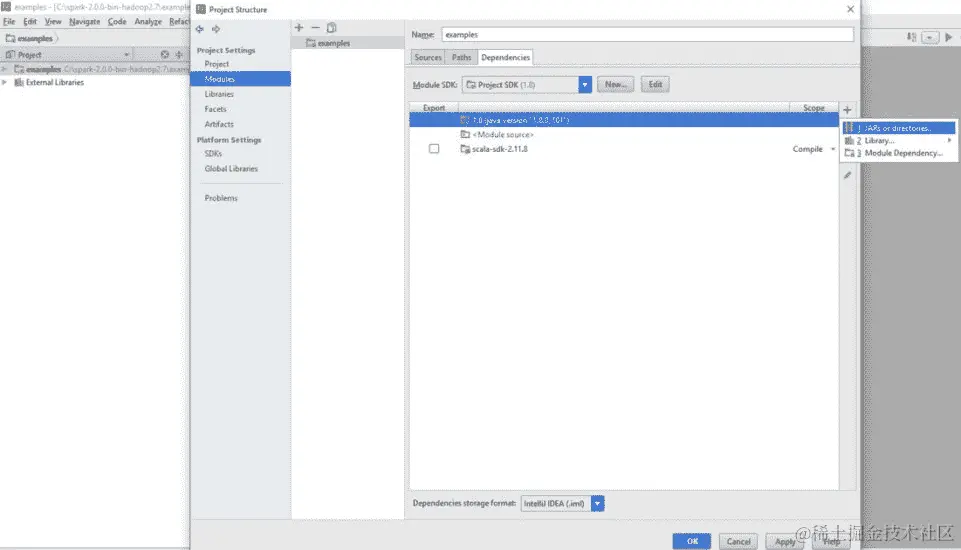
Task: Confirm with the OK button
Action: click(x=692, y=541)
